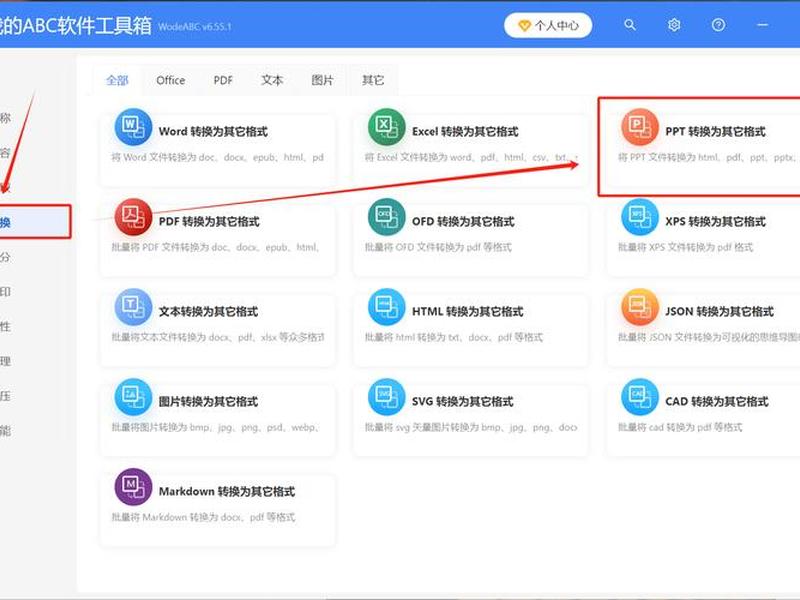Screen dimensions: 800x600
Task: Switch to the PDF tab
Action: click(x=223, y=80)
